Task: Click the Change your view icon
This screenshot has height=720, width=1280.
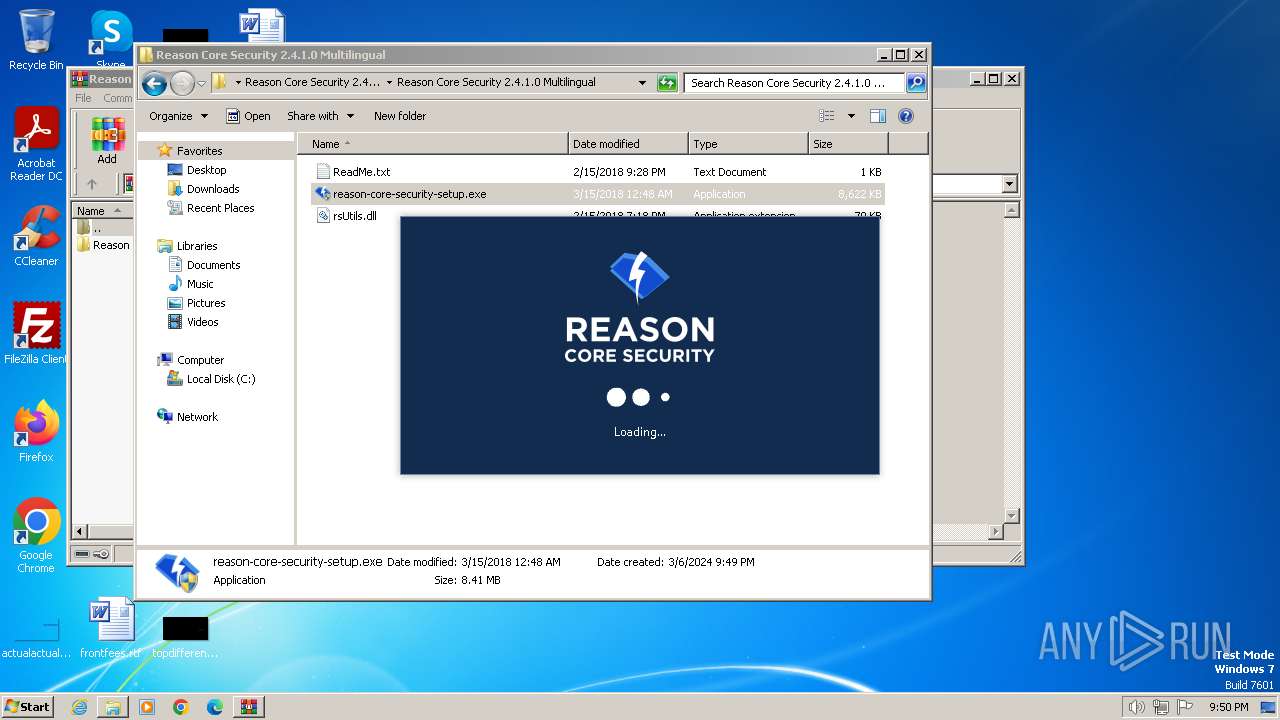Action: click(x=827, y=116)
